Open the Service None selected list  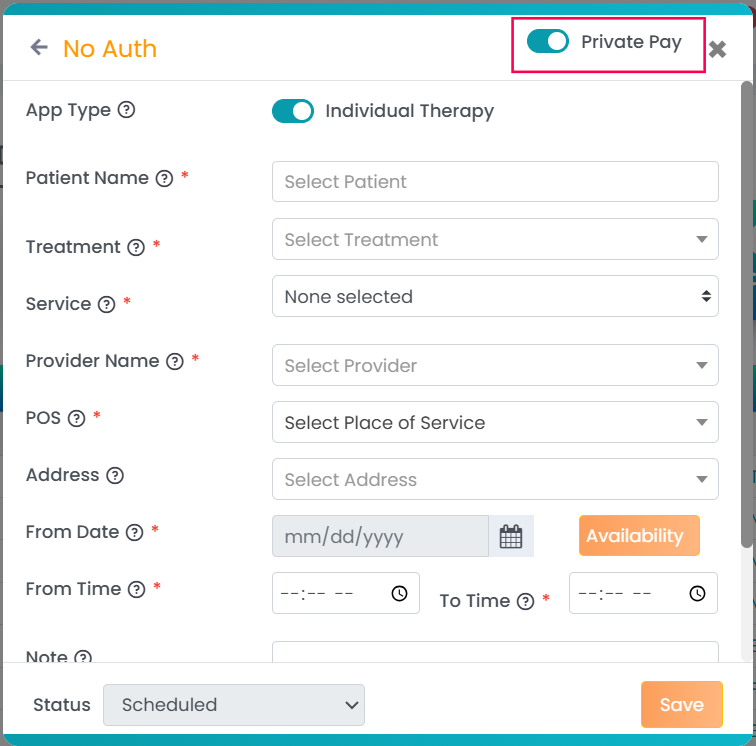pos(495,297)
